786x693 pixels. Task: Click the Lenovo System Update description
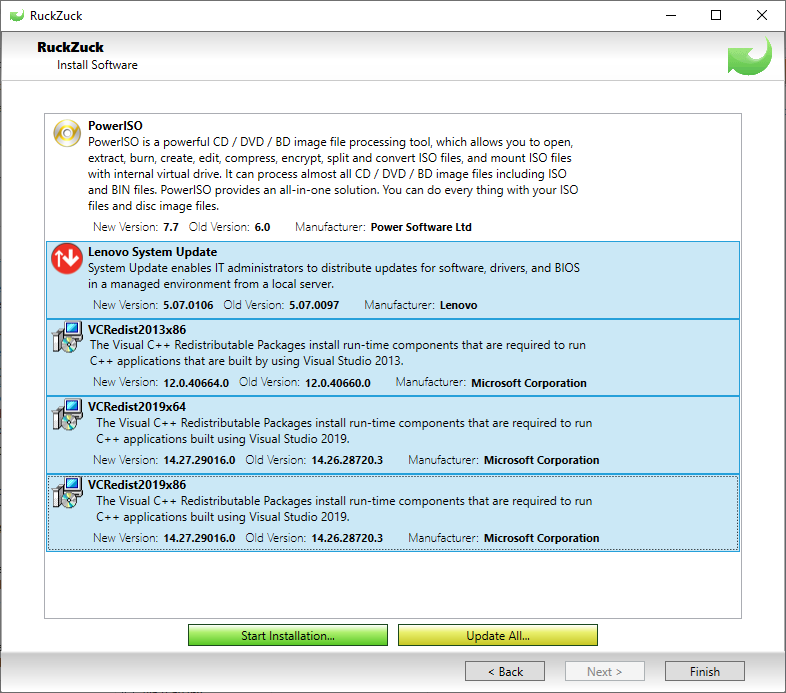[334, 276]
